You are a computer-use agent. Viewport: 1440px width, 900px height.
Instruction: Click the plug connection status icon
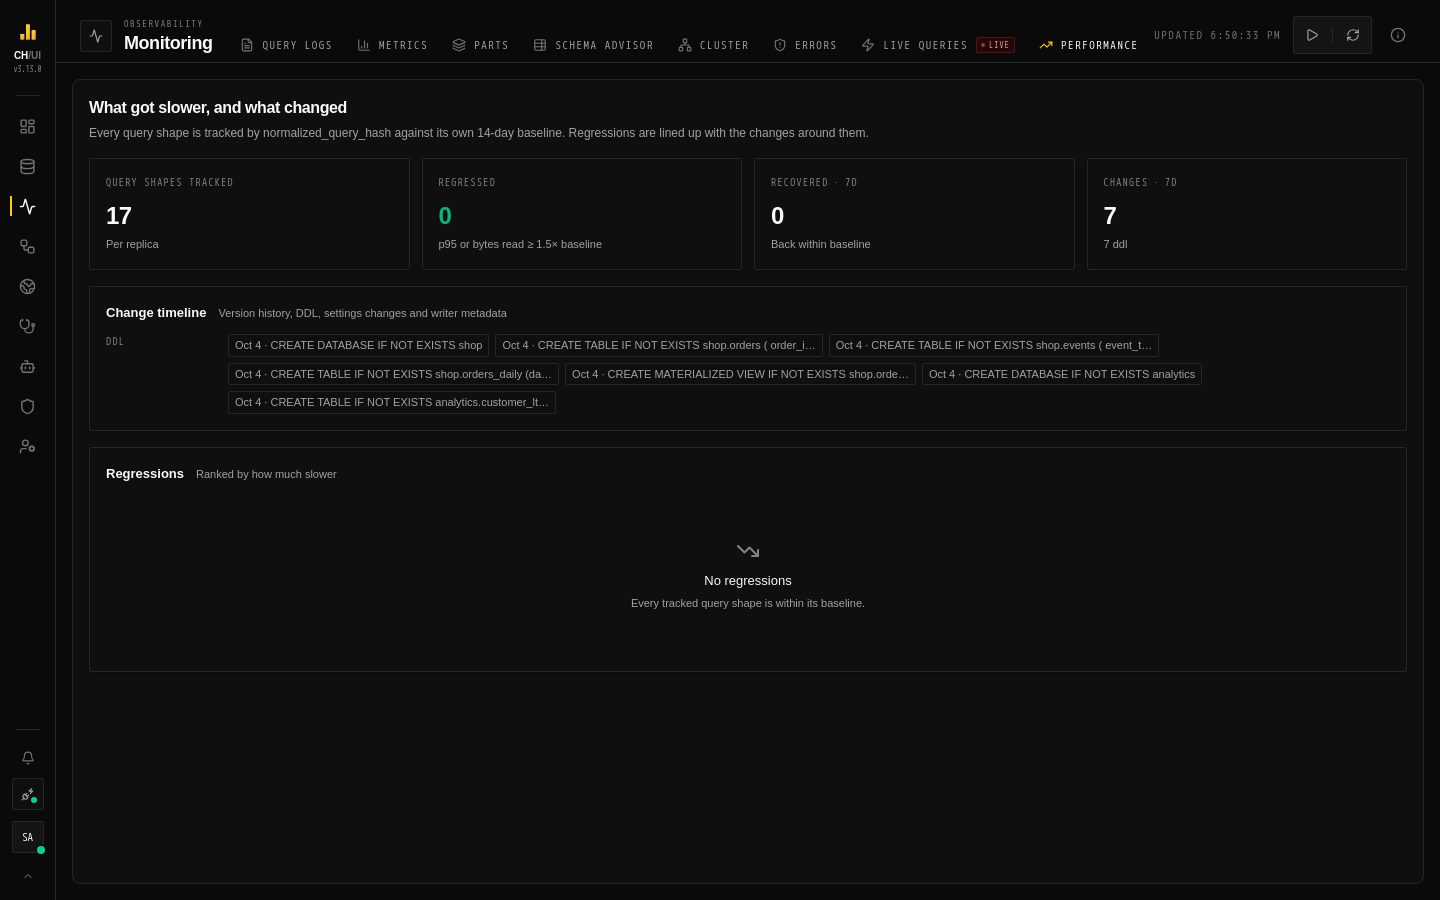(x=28, y=795)
